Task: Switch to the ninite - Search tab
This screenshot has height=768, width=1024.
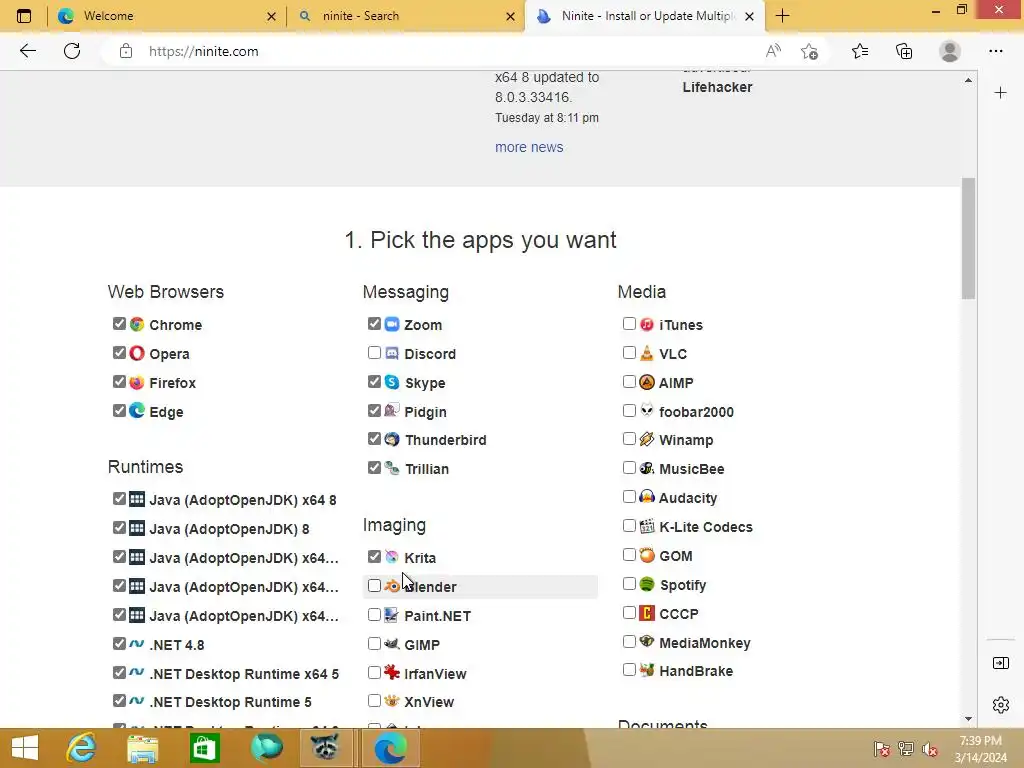Action: coord(405,16)
